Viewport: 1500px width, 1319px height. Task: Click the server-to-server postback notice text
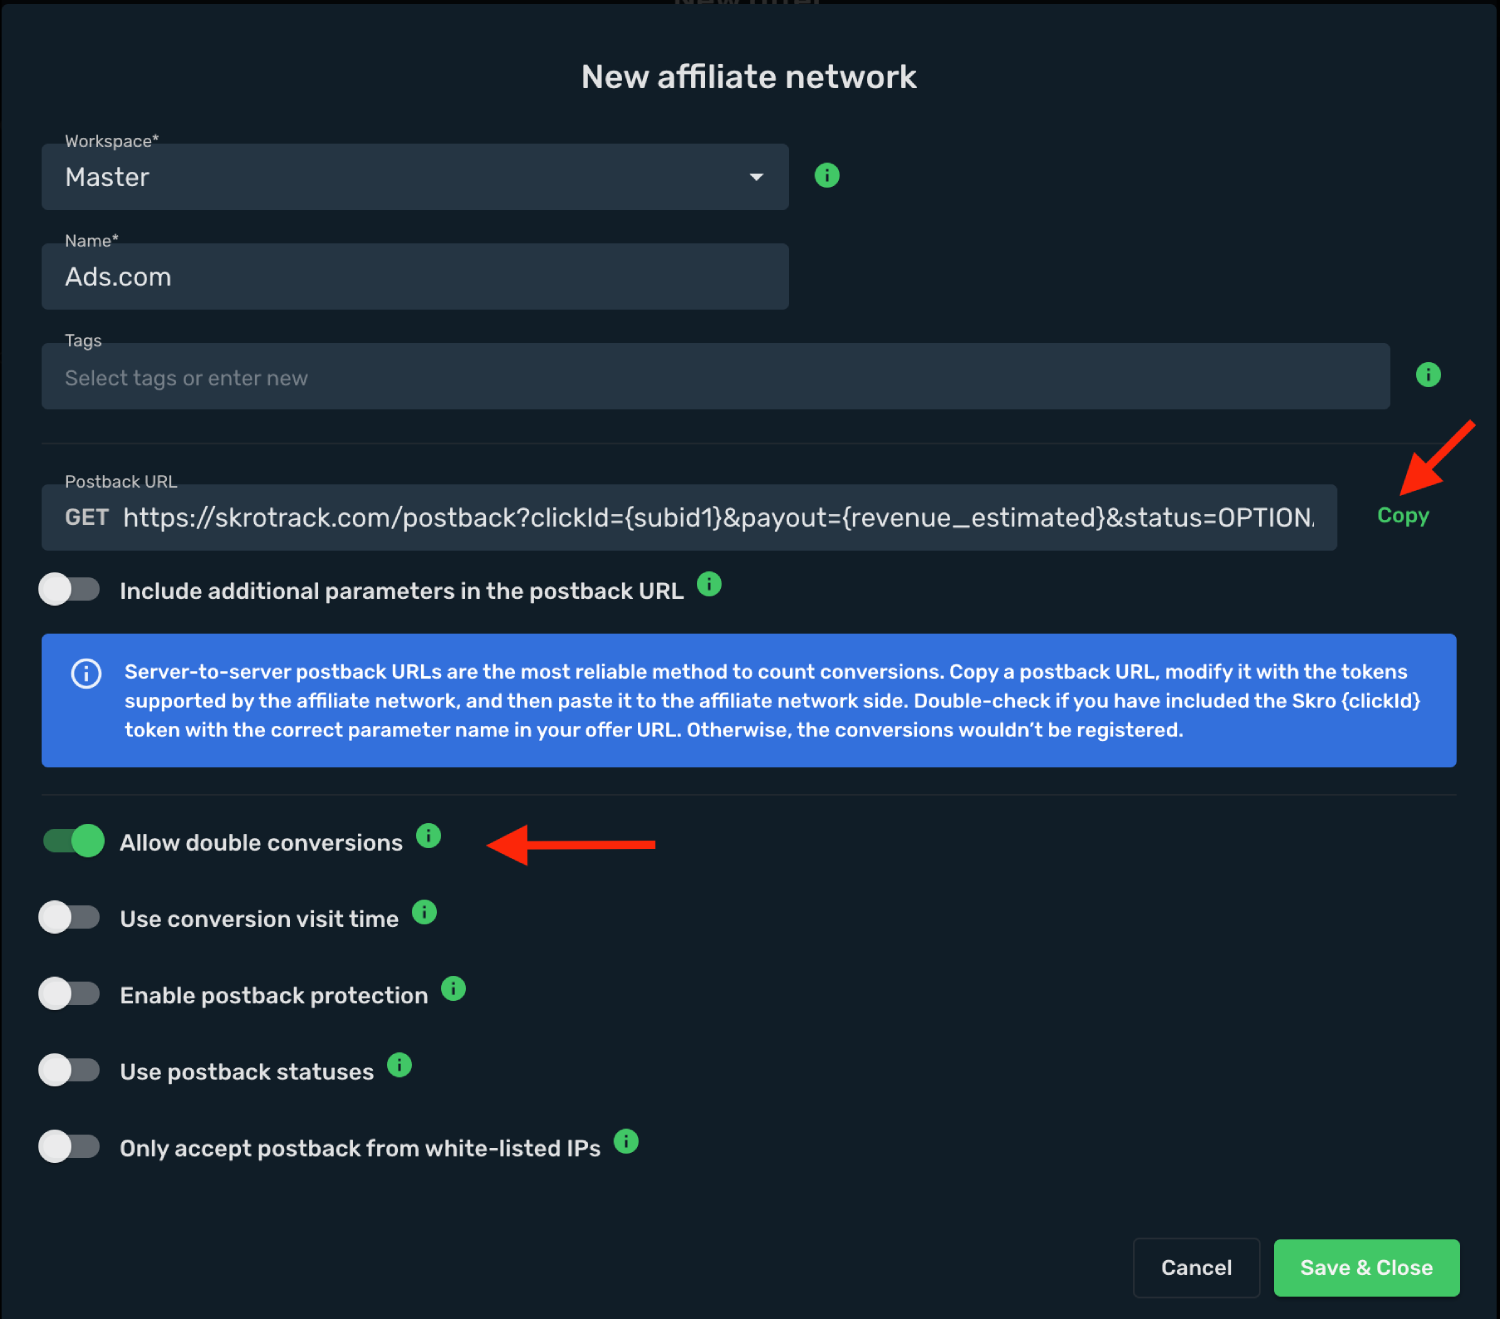pyautogui.click(x=772, y=701)
